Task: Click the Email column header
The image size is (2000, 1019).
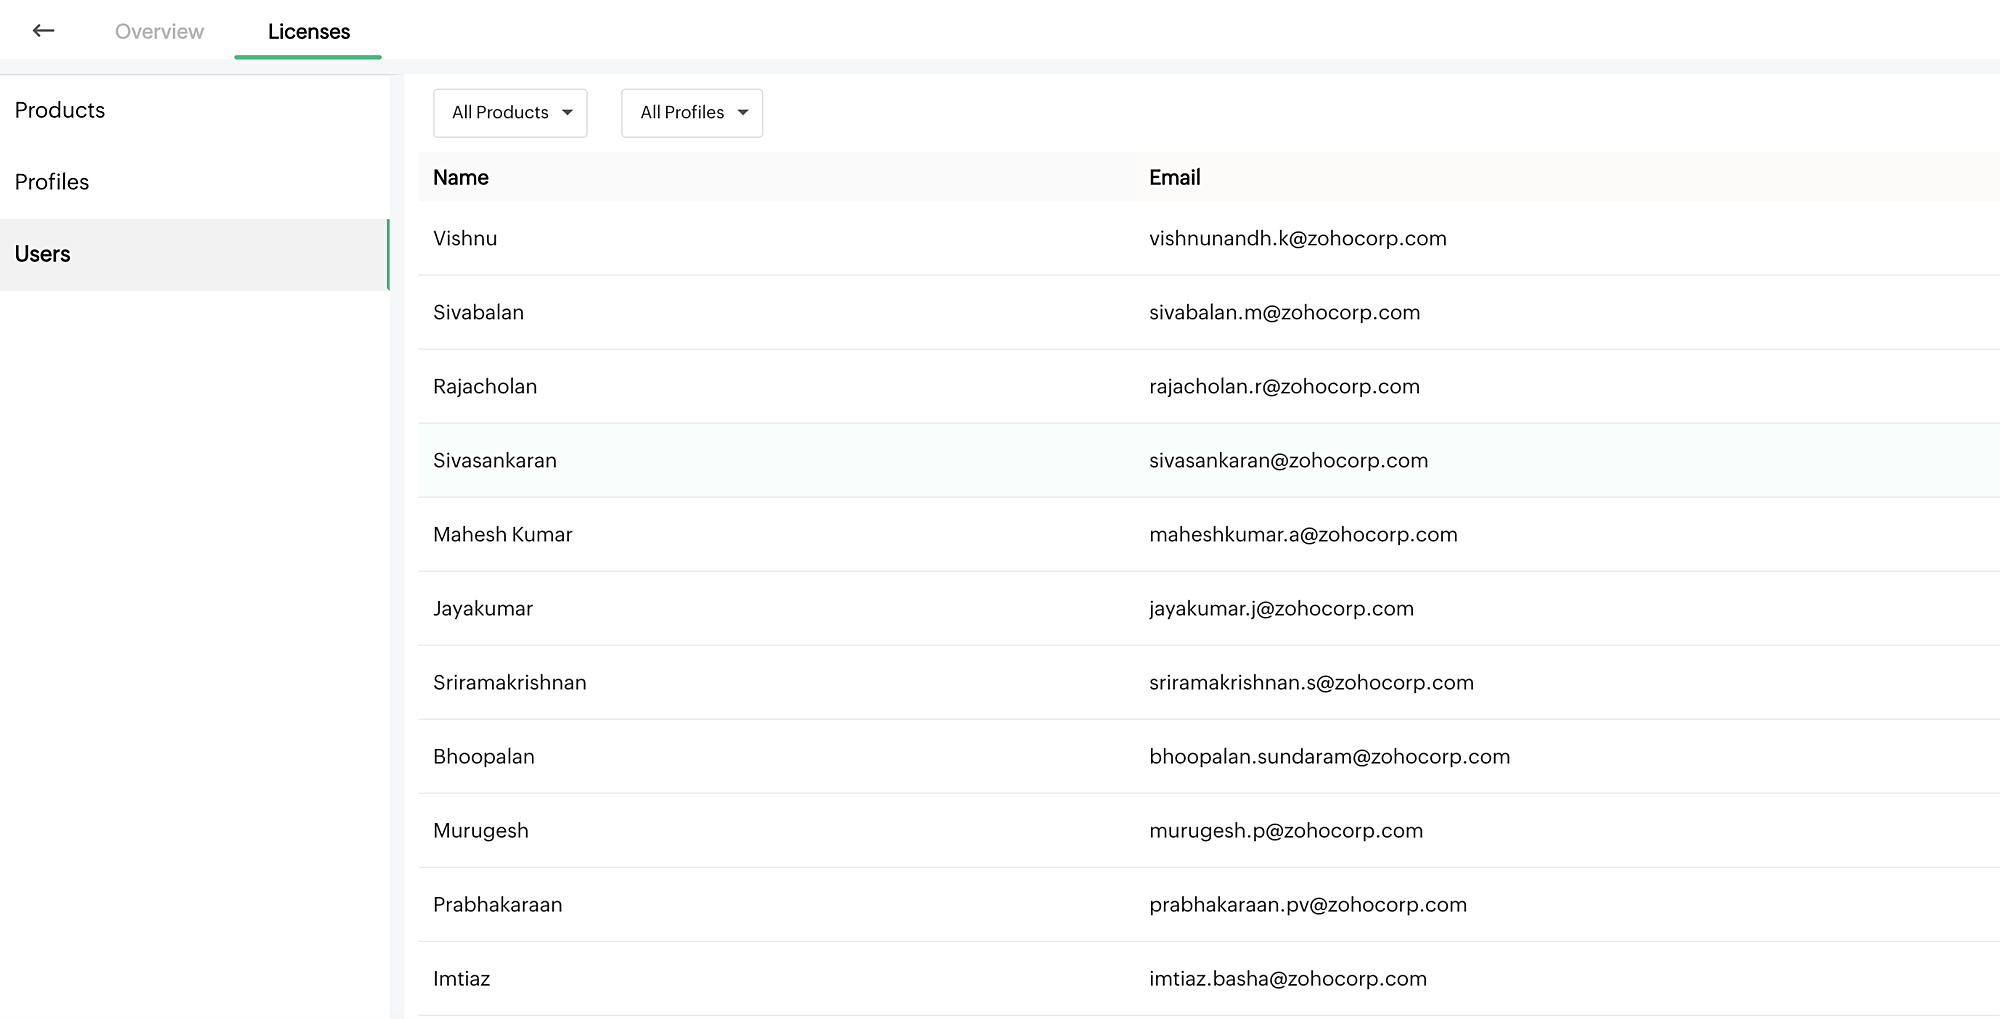Action: (x=1174, y=178)
